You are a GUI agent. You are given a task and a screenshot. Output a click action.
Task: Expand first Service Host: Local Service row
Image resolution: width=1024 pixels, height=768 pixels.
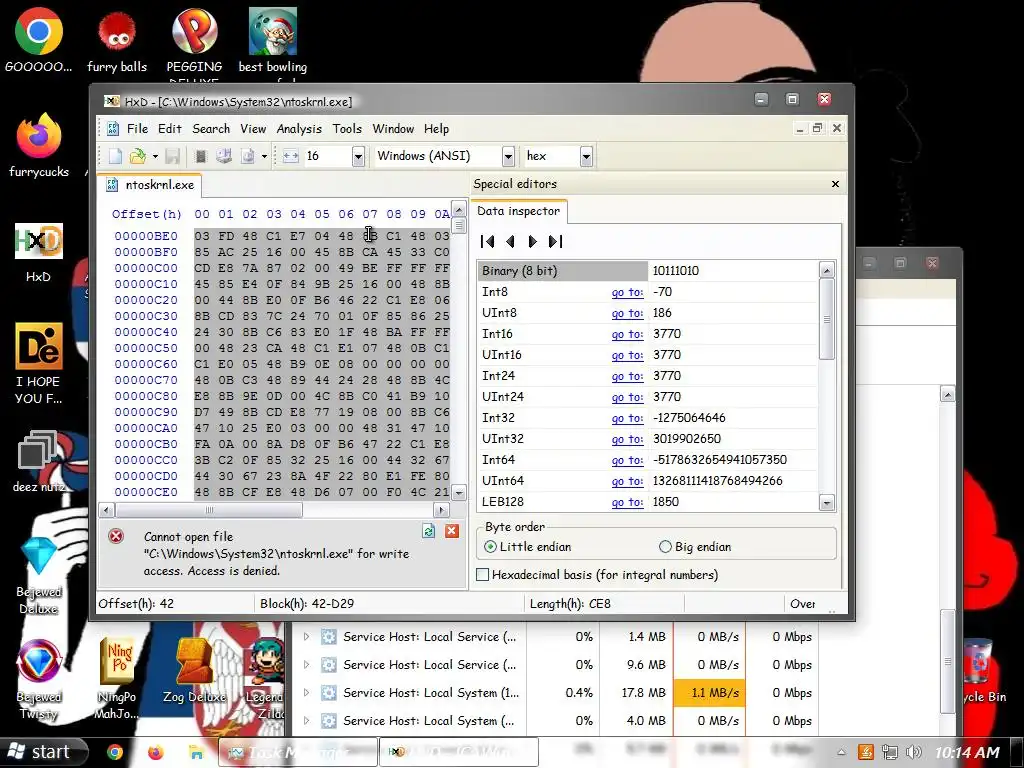[306, 637]
